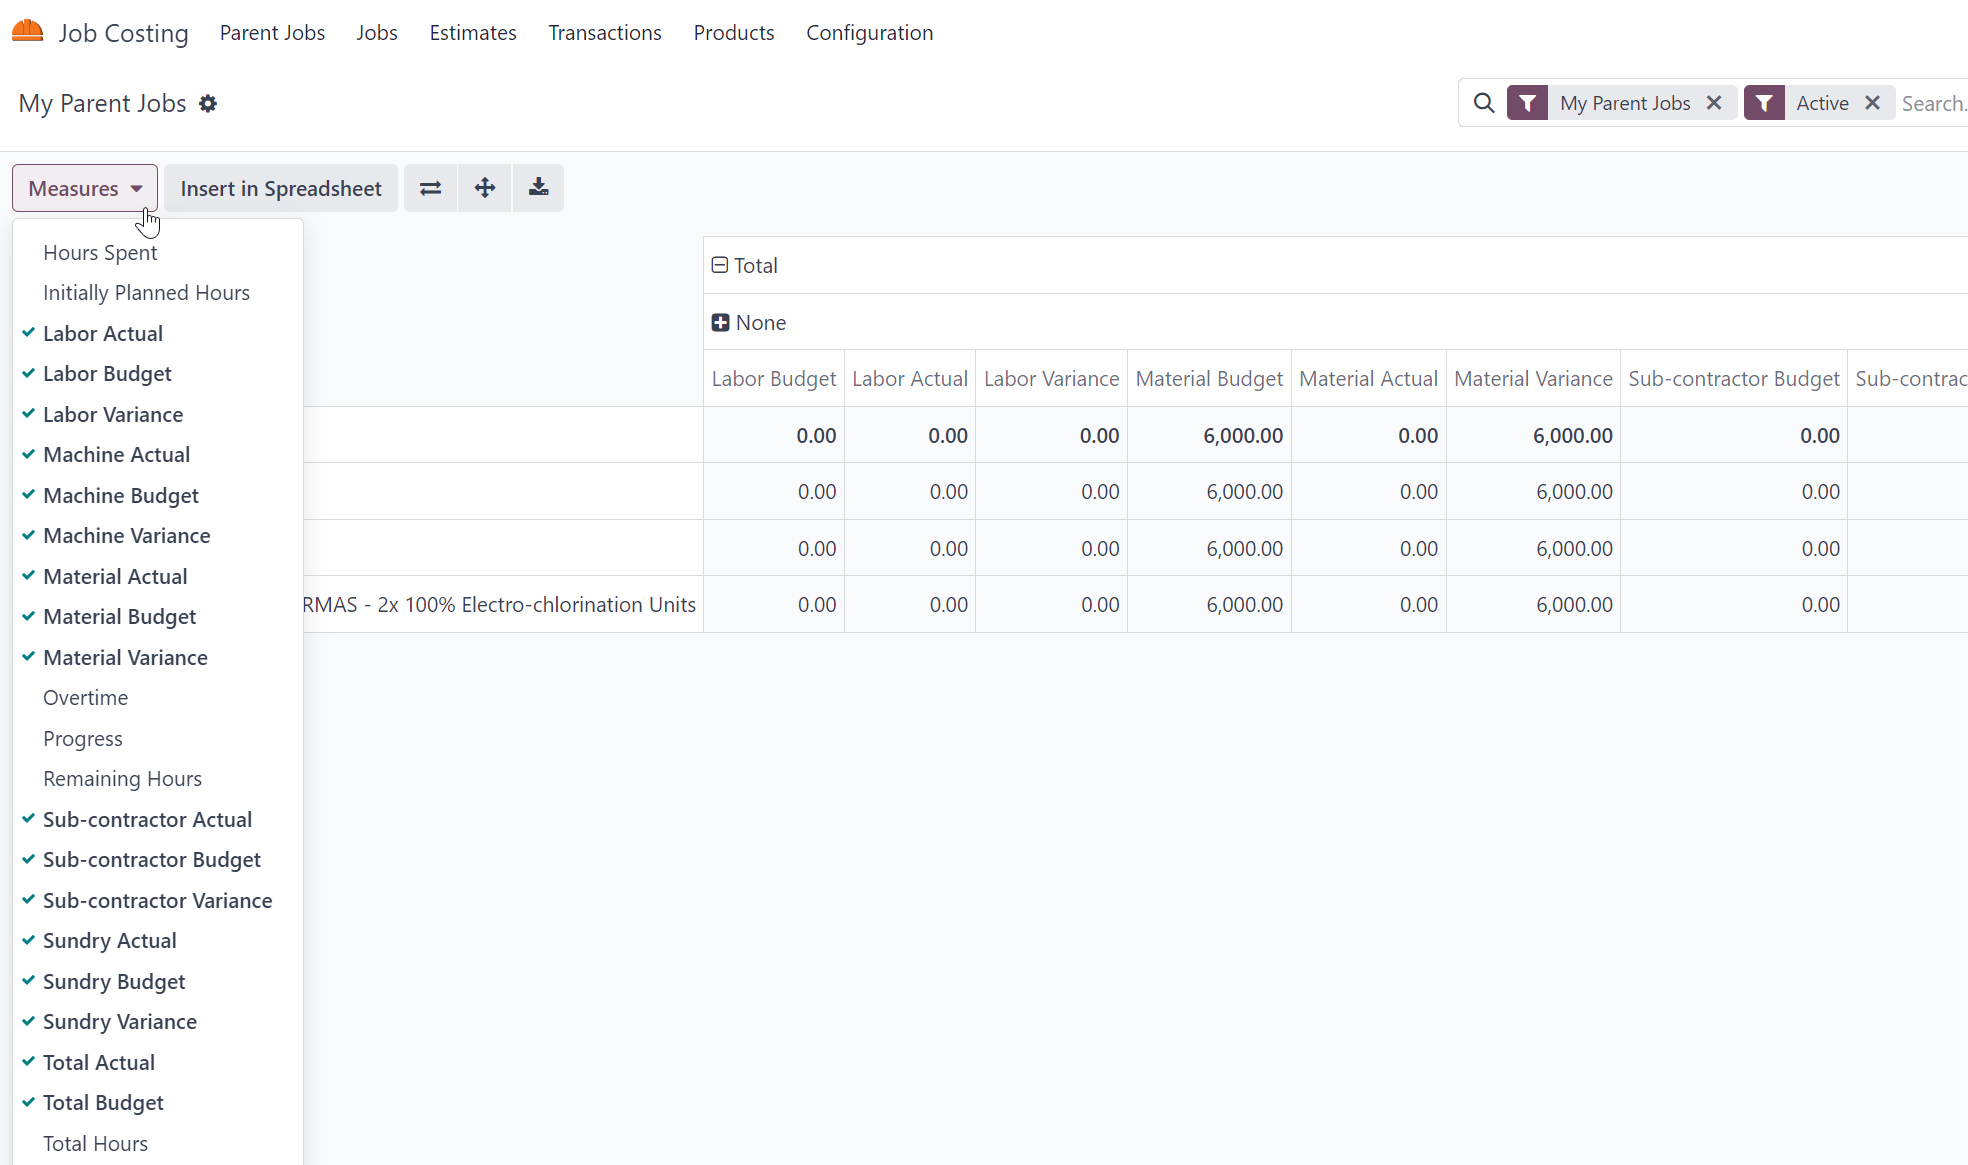Uncheck the Labor Actual measure

[103, 334]
